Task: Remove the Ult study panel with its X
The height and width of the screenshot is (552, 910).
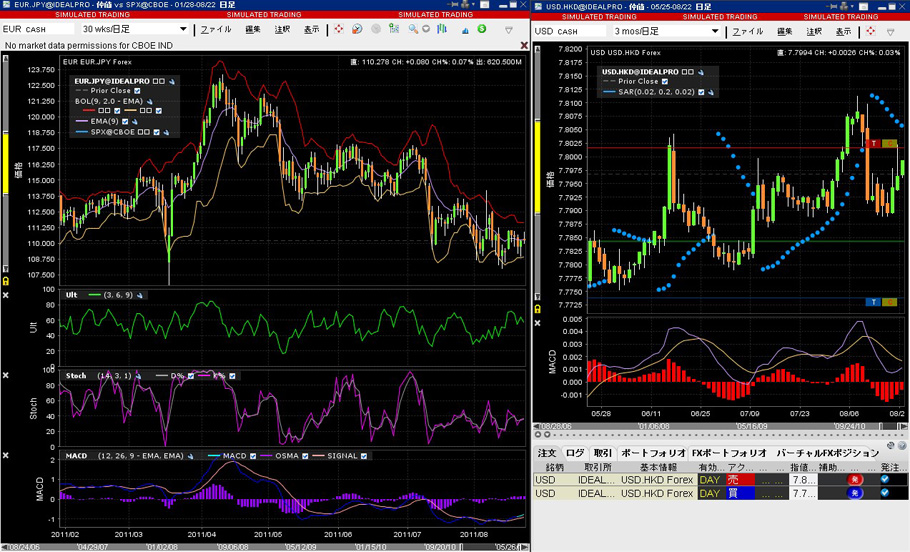Action: pyautogui.click(x=6, y=295)
